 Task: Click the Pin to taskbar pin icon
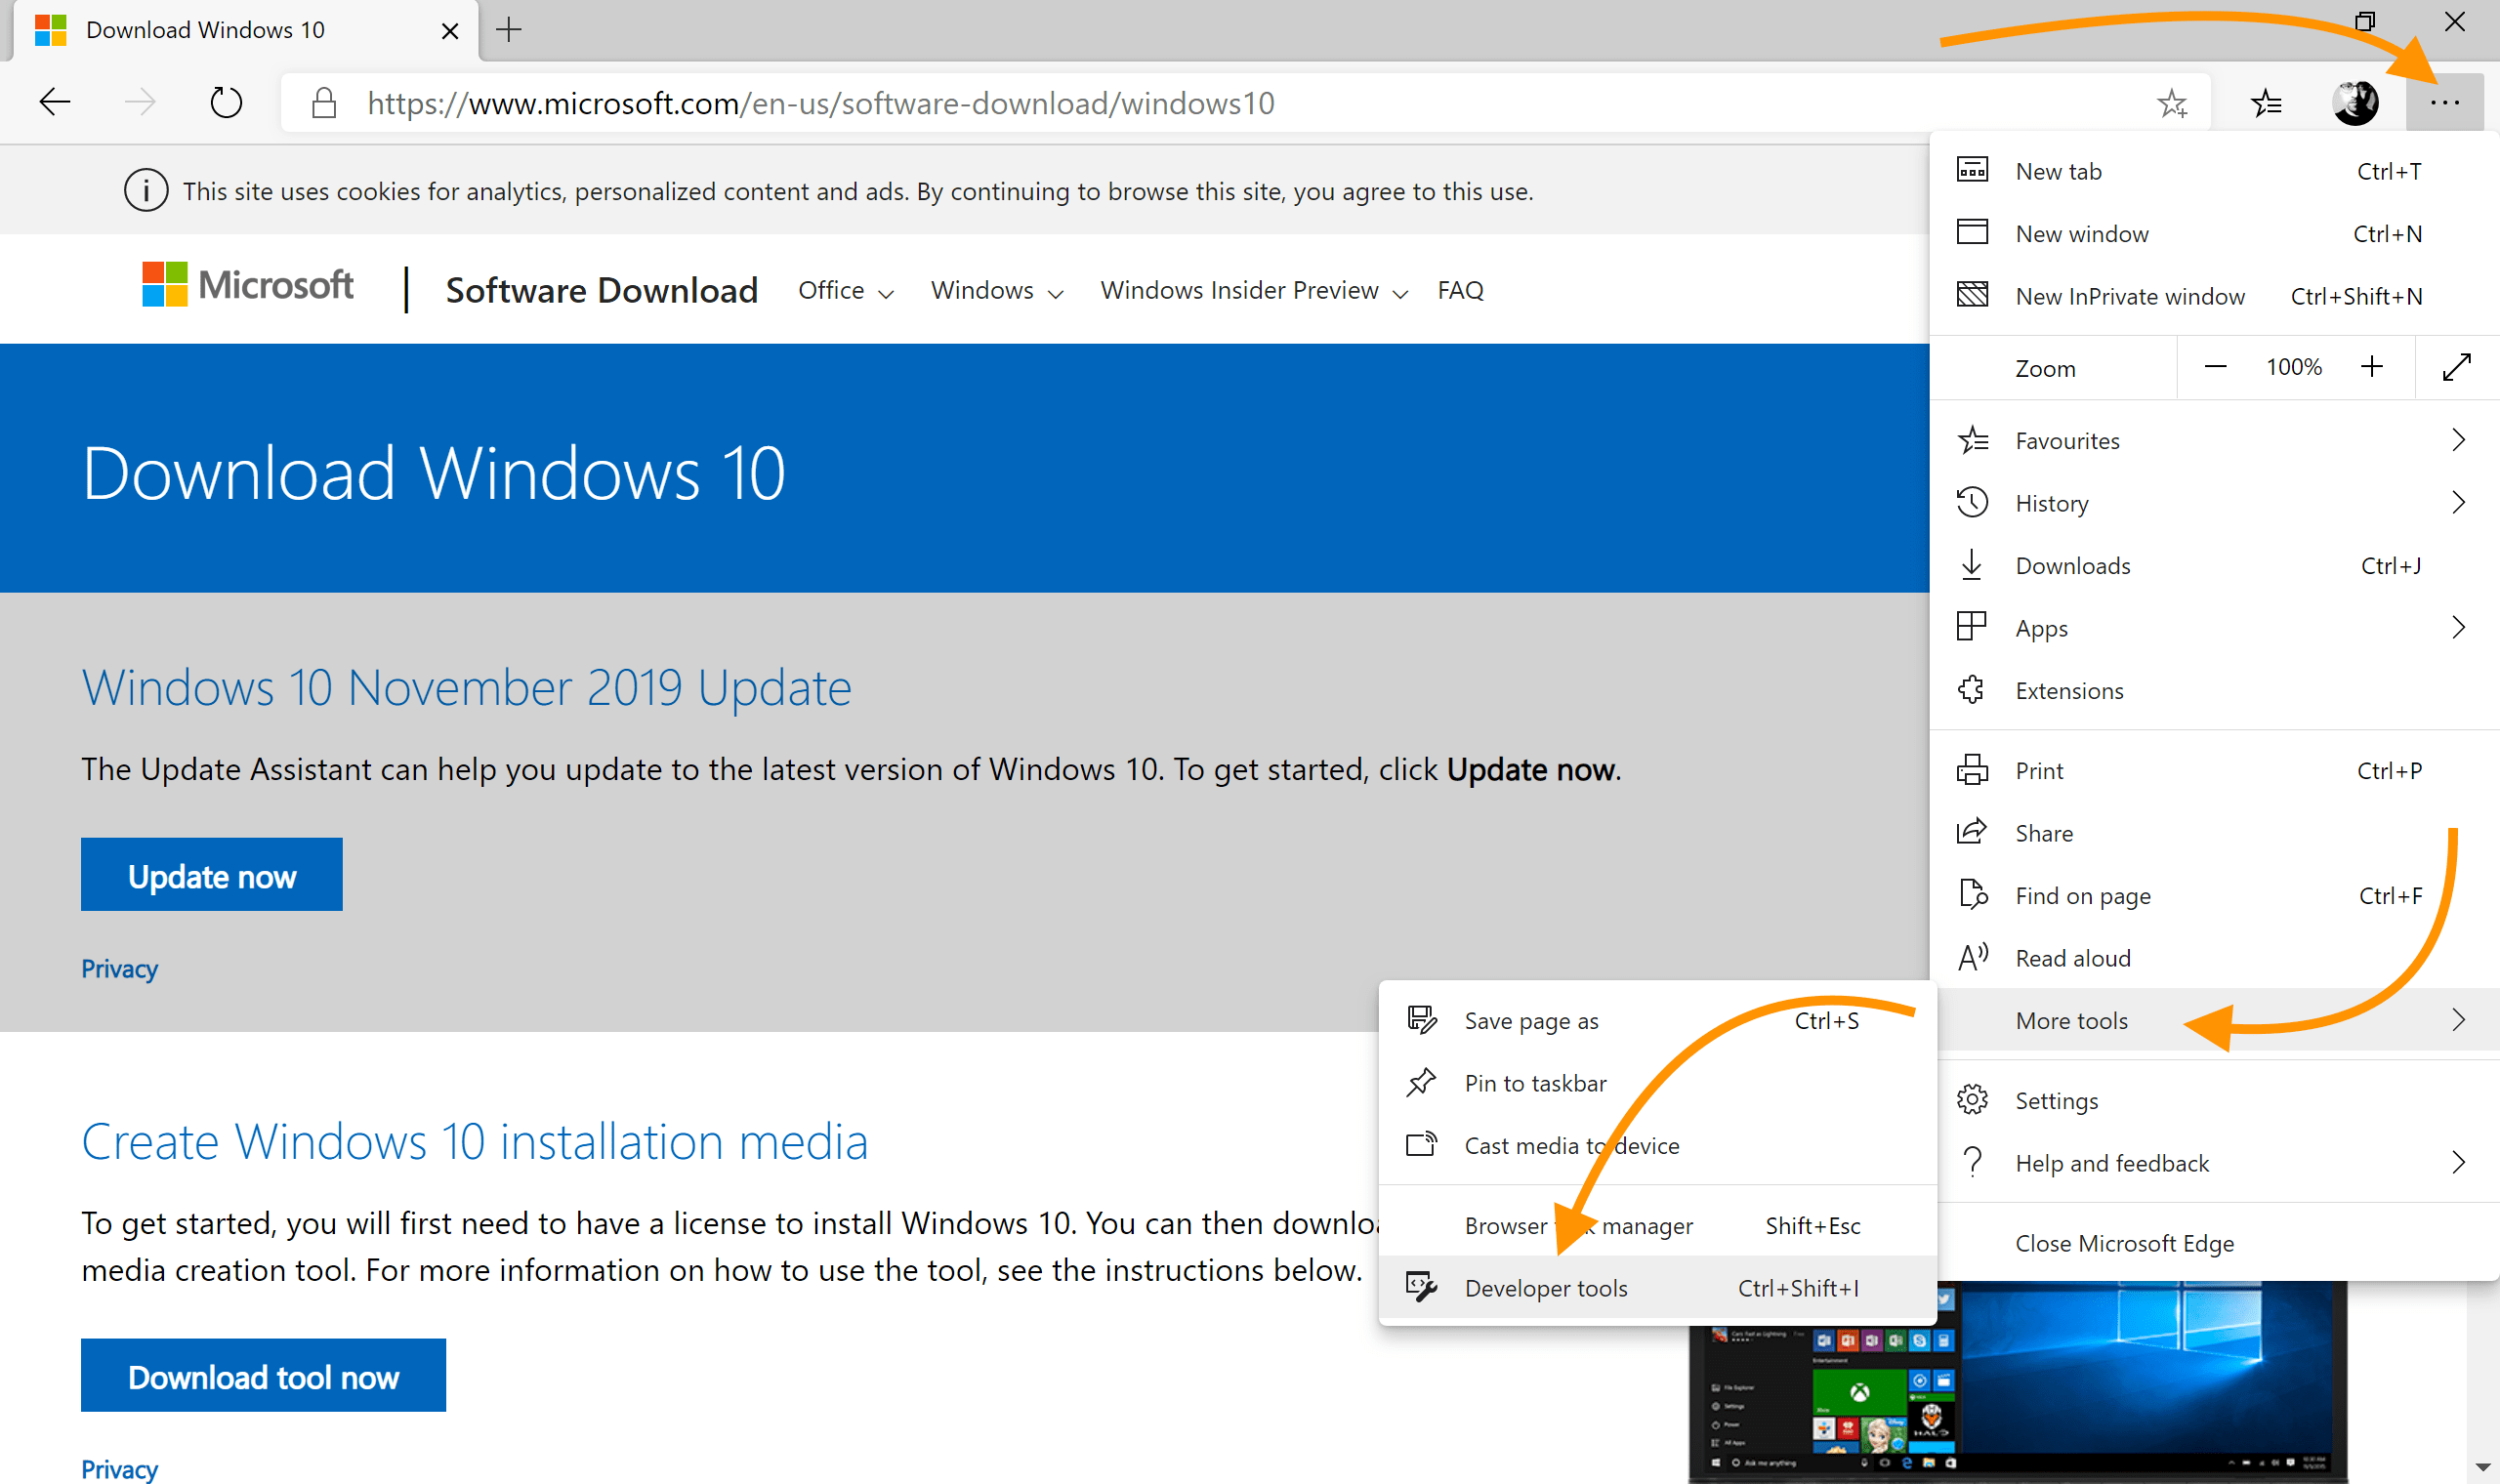1422,1083
